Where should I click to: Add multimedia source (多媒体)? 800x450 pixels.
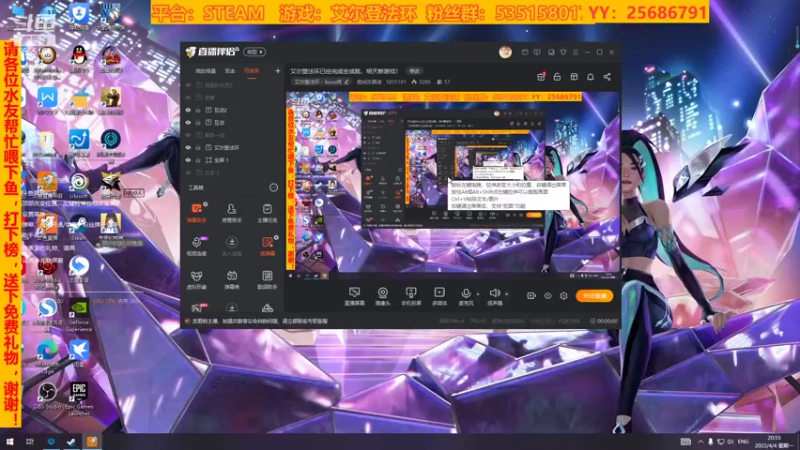[x=439, y=296]
